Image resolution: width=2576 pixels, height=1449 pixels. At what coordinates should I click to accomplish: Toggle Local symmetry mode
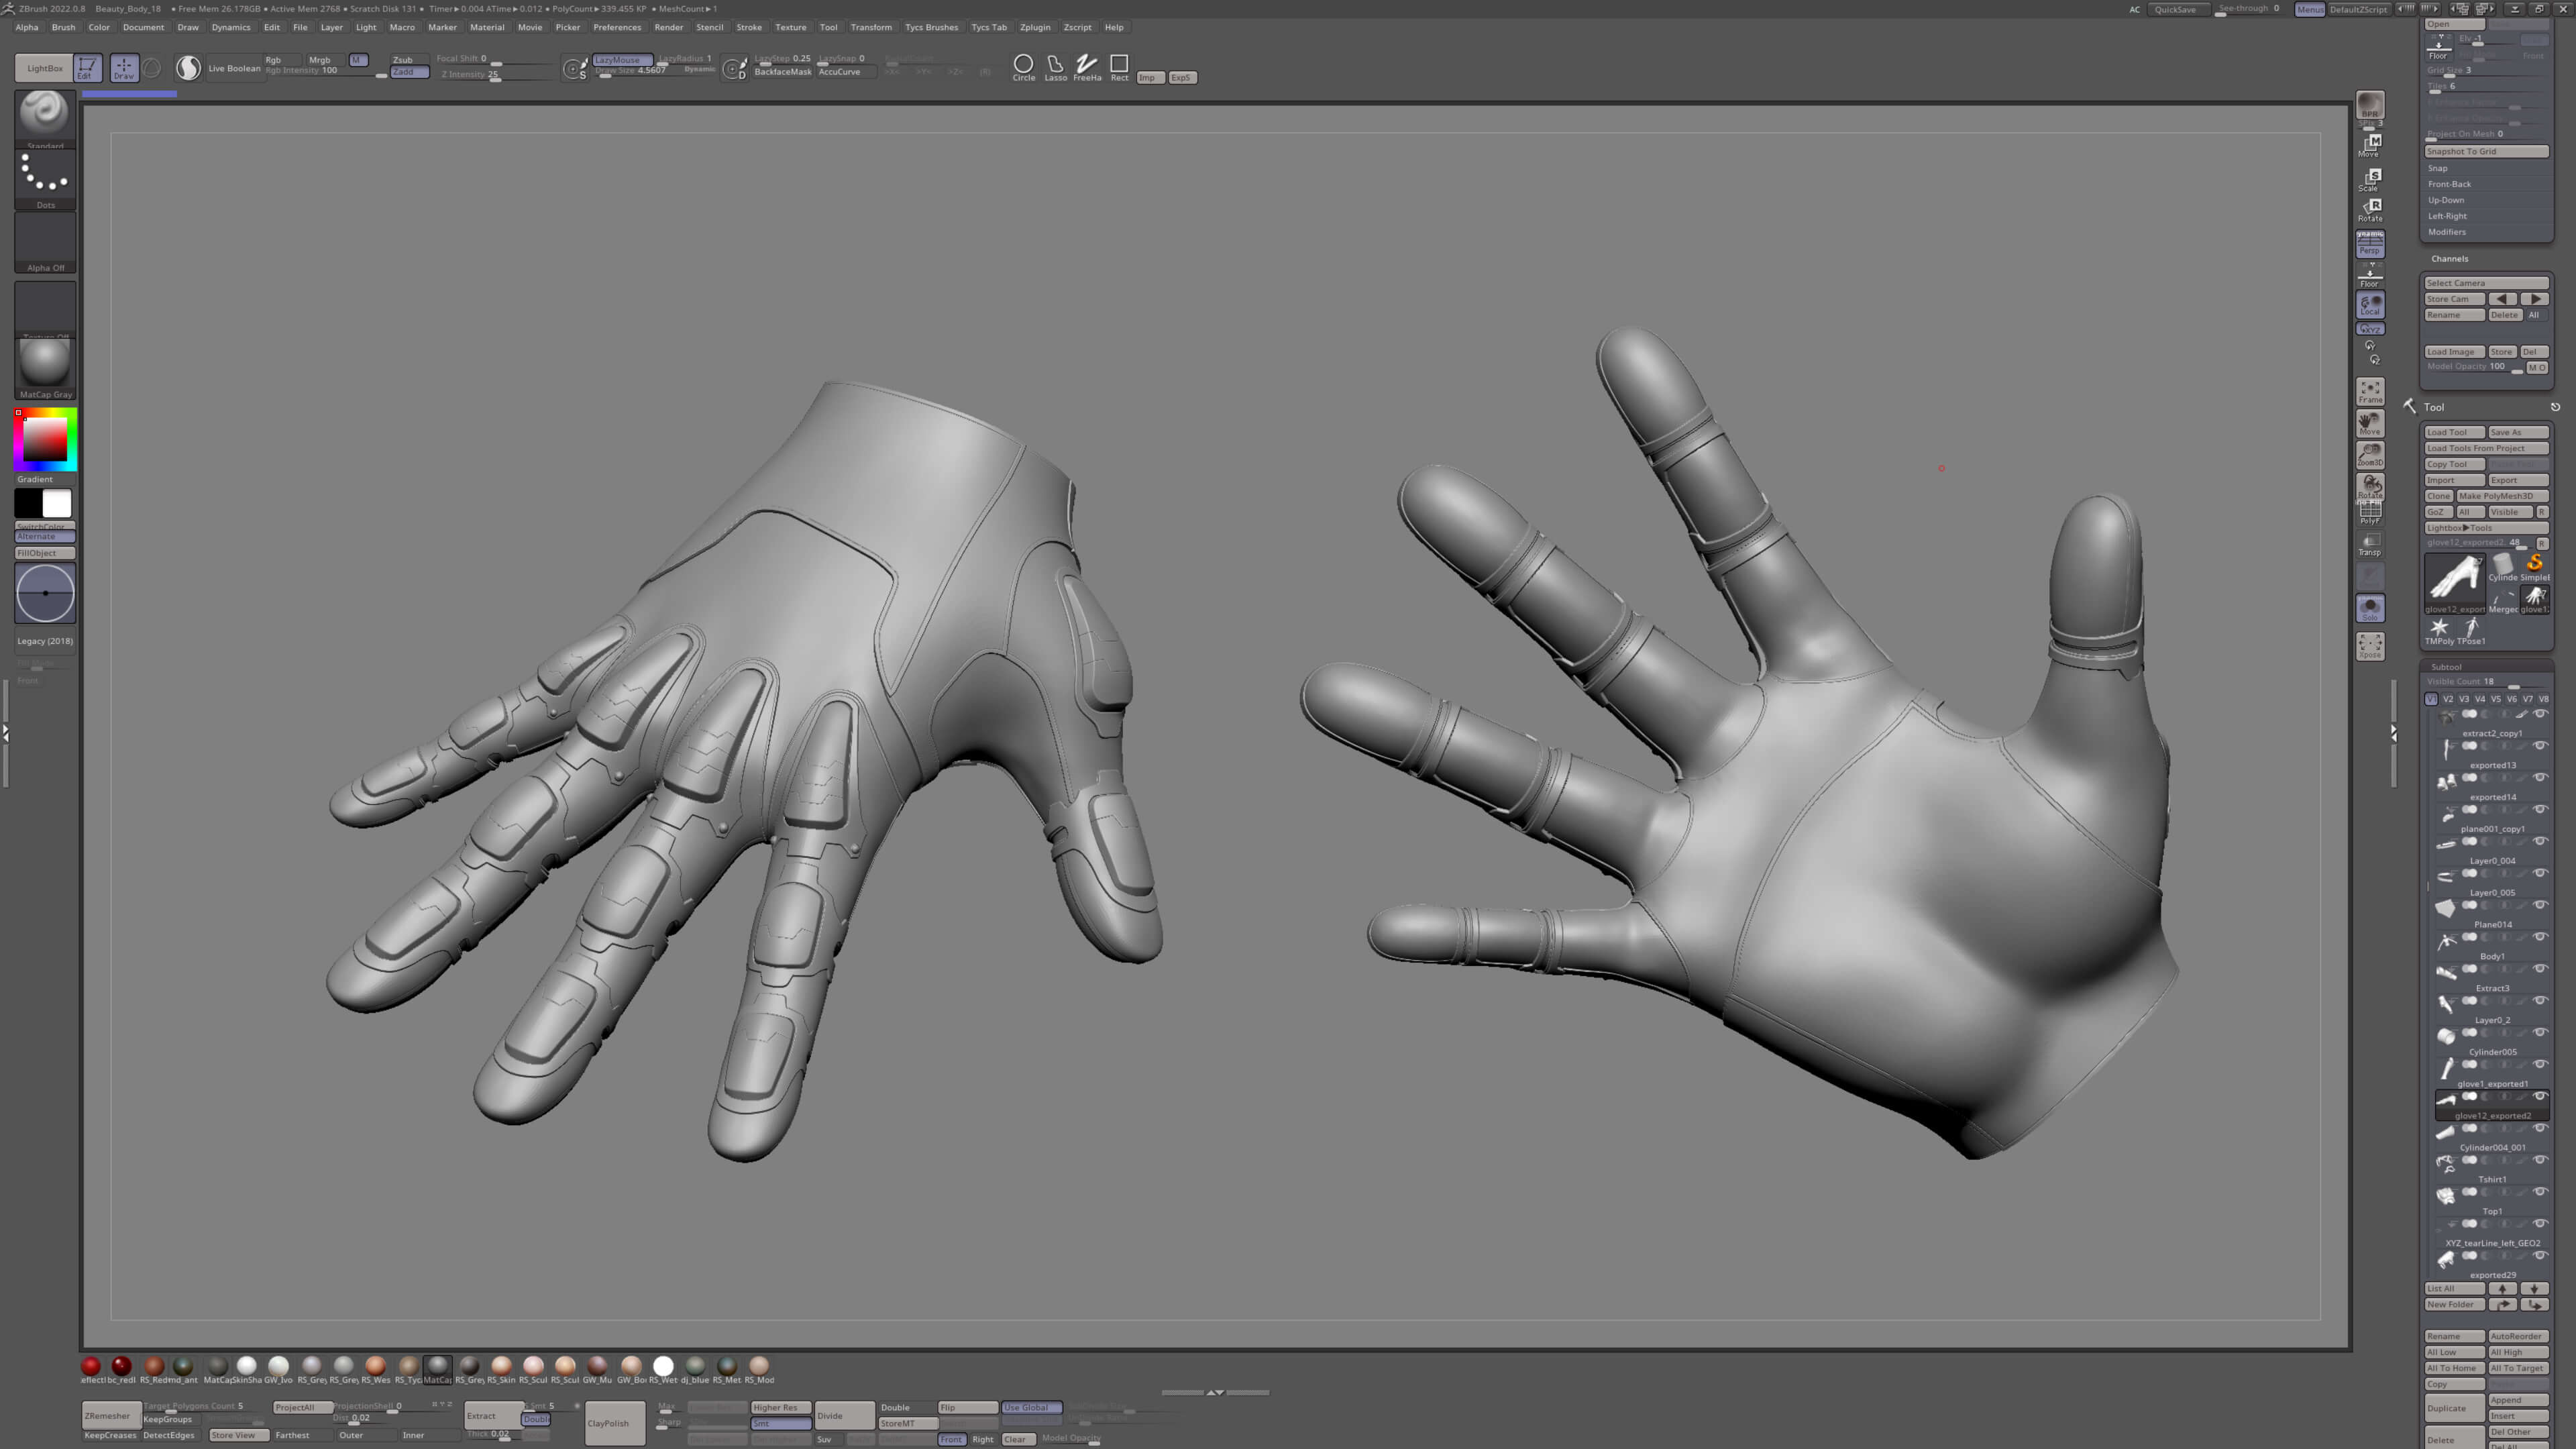pyautogui.click(x=2369, y=304)
